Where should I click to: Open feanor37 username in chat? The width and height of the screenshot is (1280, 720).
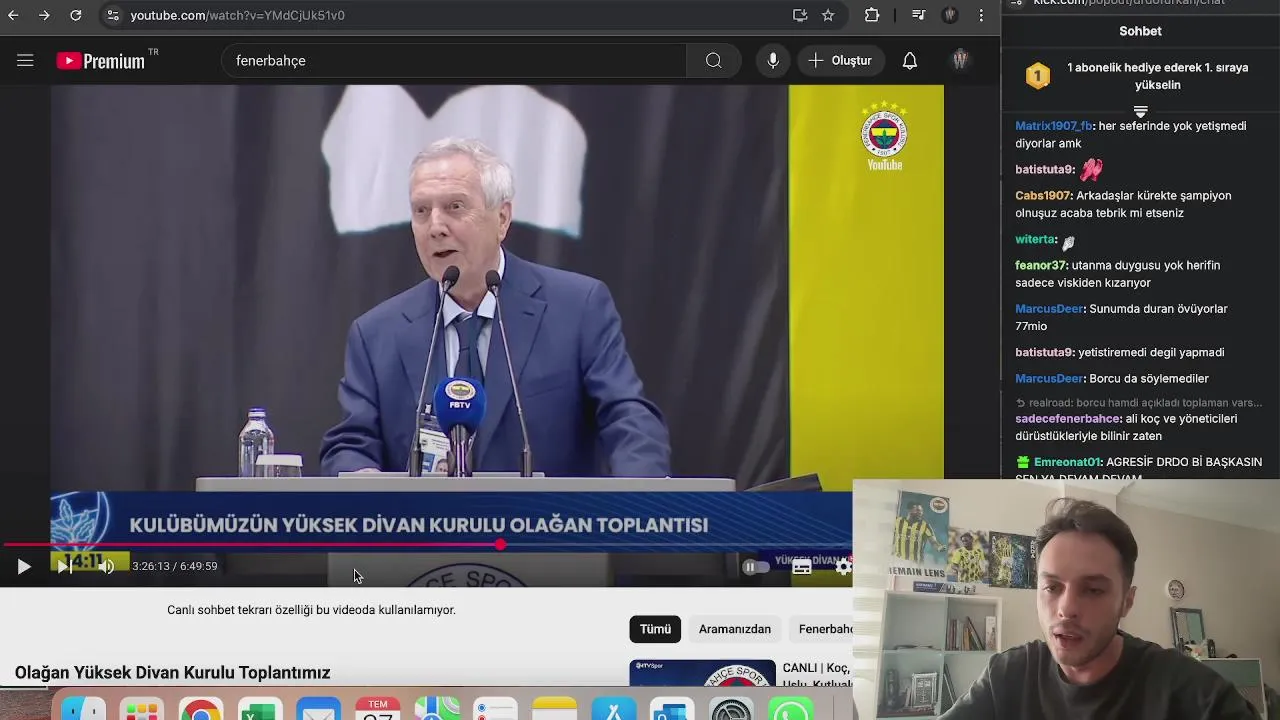point(1041,266)
